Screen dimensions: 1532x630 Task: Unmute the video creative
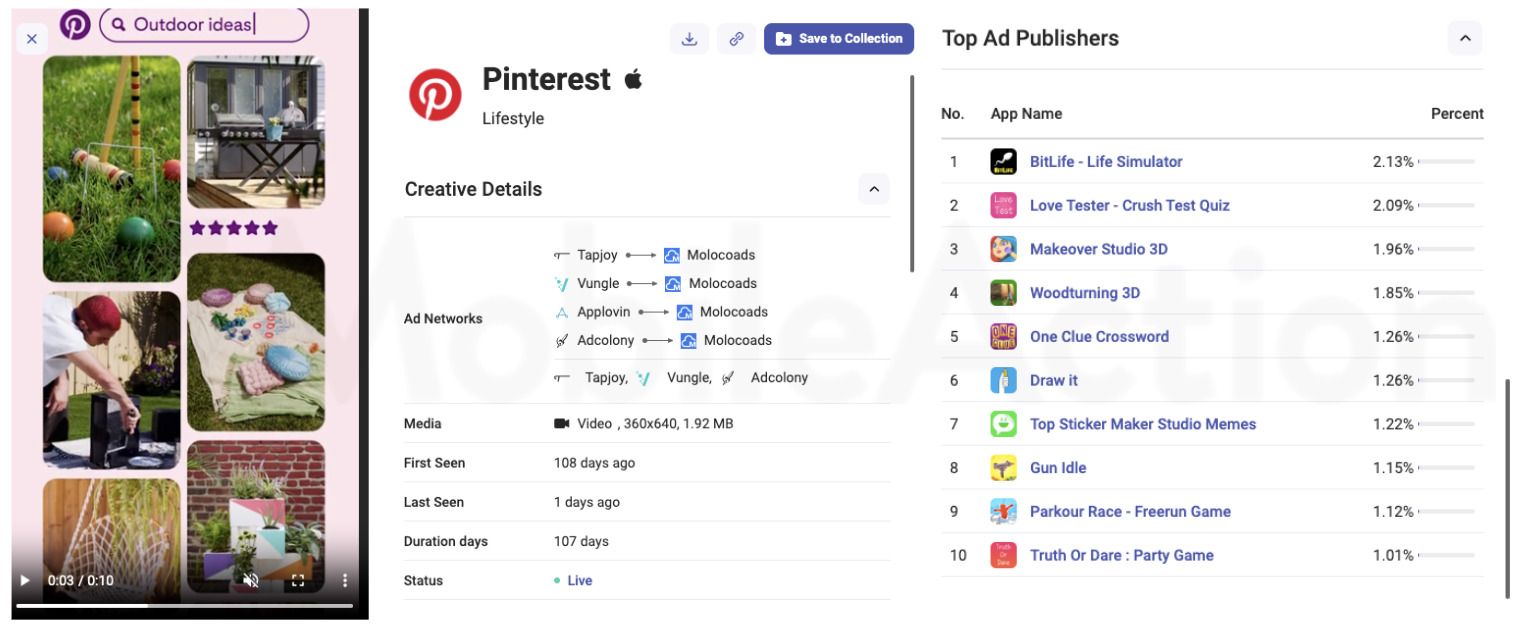click(x=251, y=580)
